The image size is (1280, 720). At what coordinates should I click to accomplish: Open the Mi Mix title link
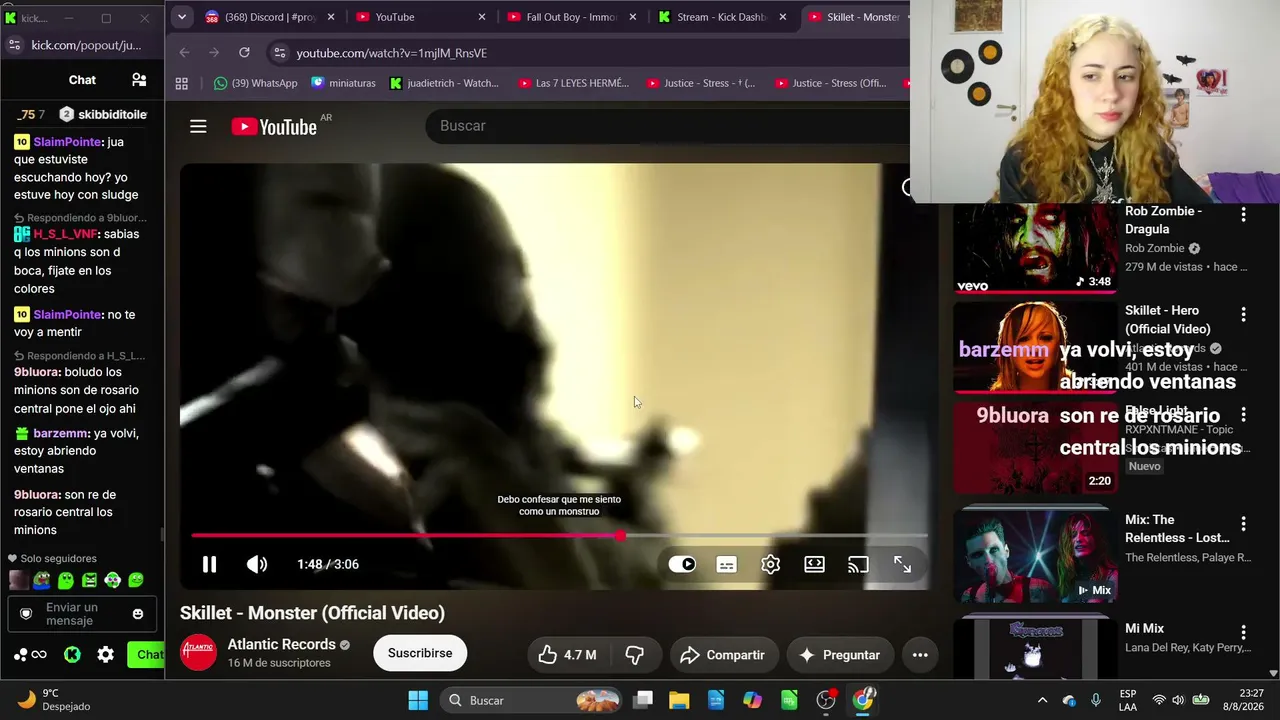[1144, 629]
